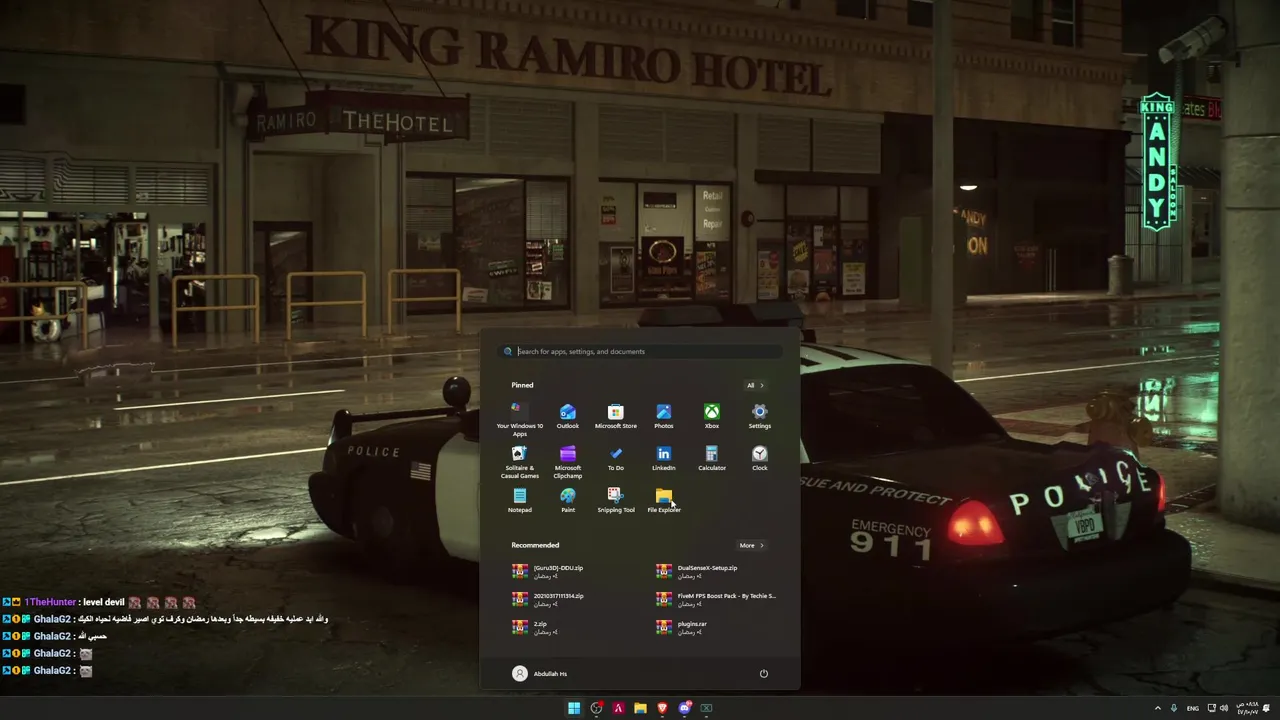The height and width of the screenshot is (720, 1280).
Task: Expand the system tray hidden icons chevron
Action: tap(1158, 708)
